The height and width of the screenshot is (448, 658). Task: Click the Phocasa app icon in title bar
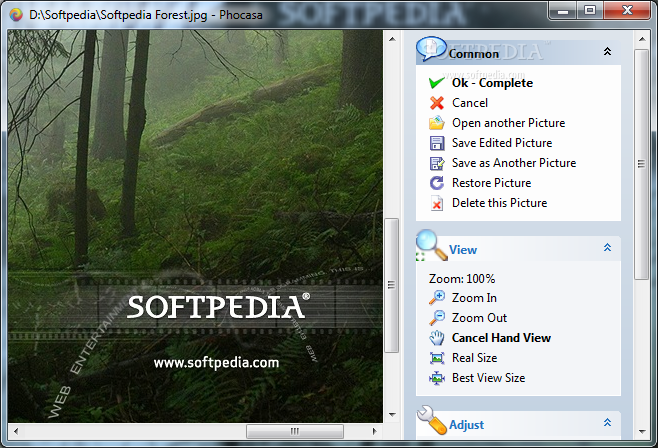coord(16,15)
